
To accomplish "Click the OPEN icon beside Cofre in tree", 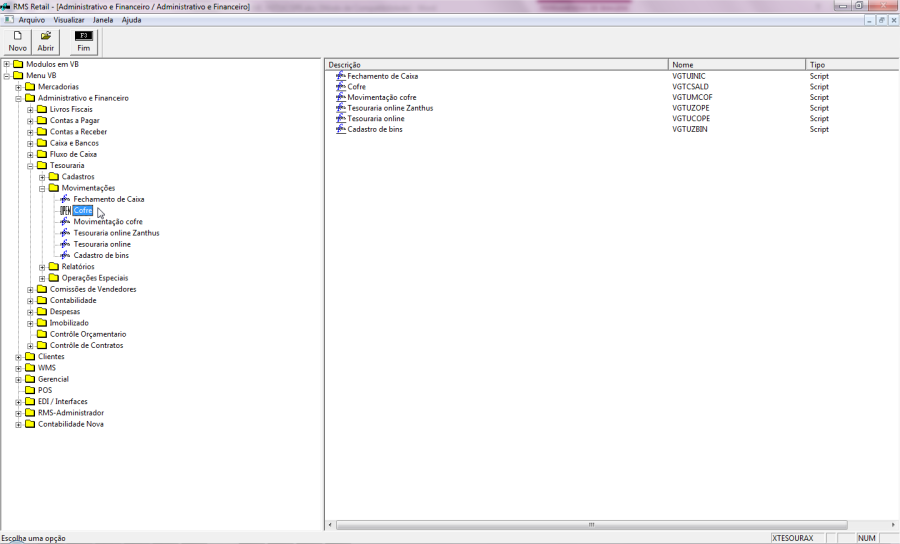I will [x=65, y=211].
